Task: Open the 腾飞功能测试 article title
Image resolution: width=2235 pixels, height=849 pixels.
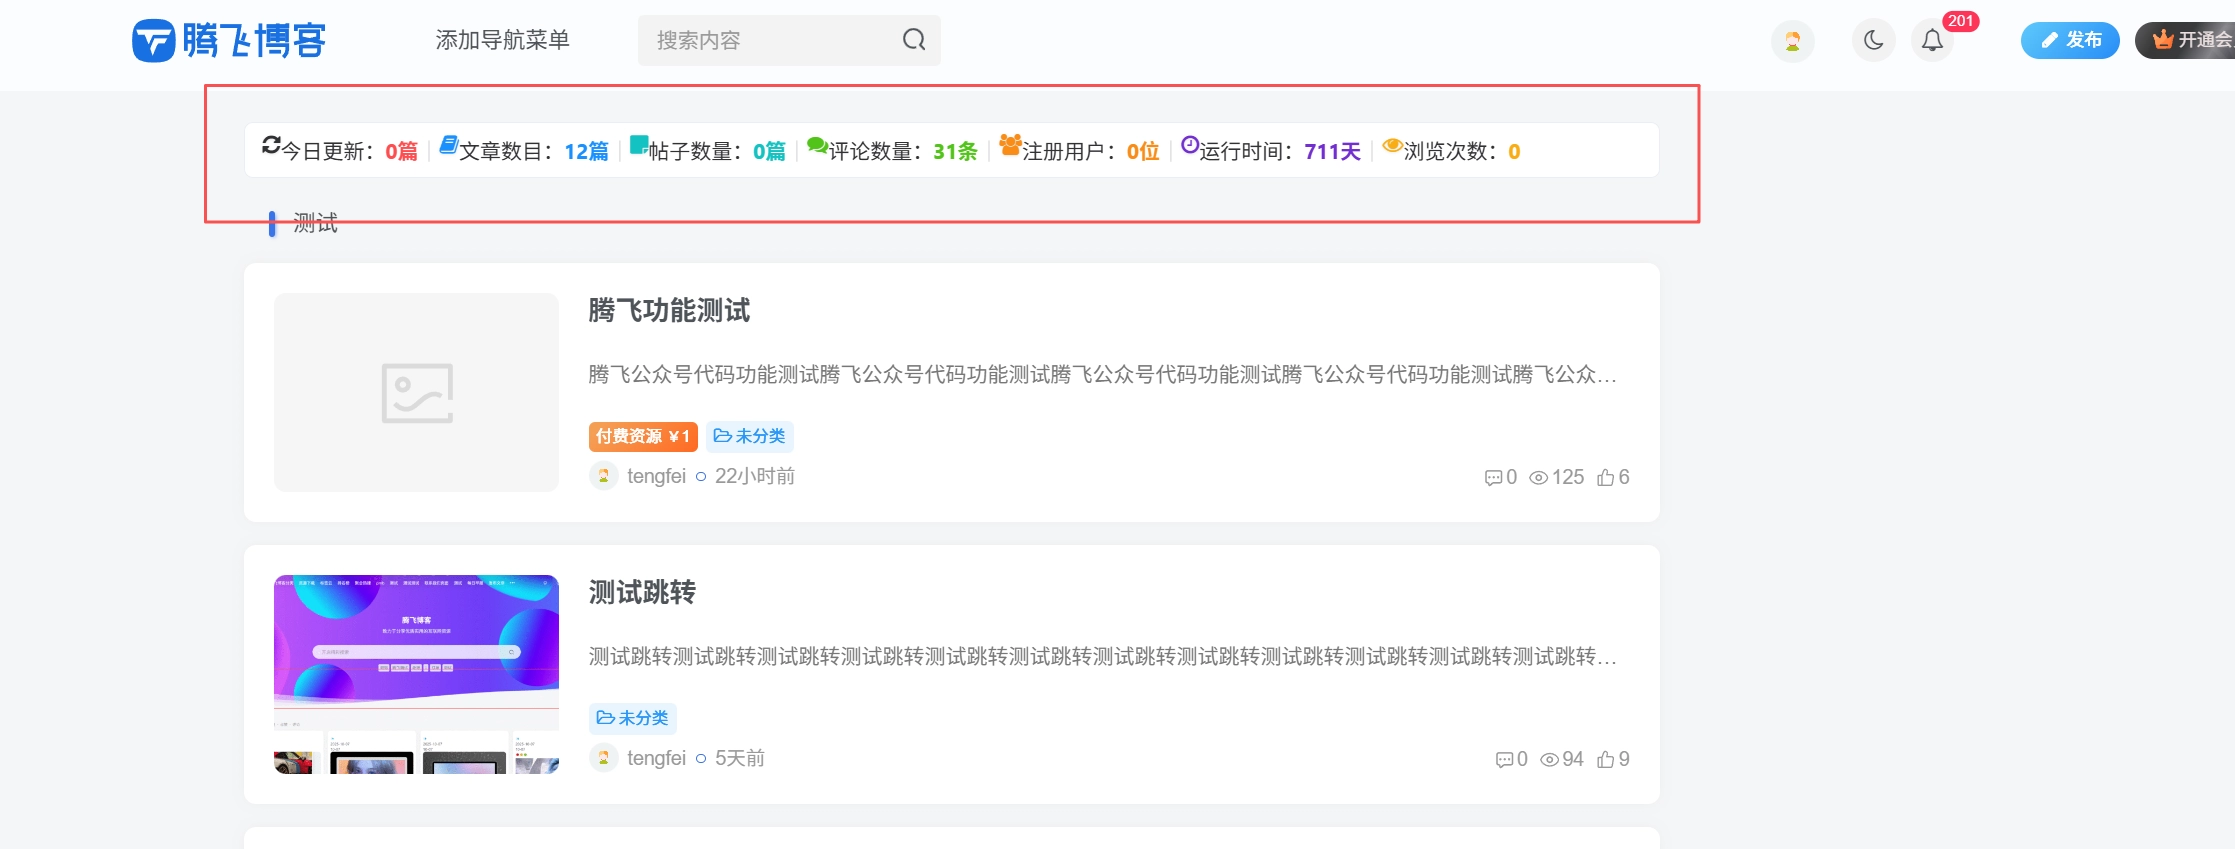Action: [x=669, y=310]
